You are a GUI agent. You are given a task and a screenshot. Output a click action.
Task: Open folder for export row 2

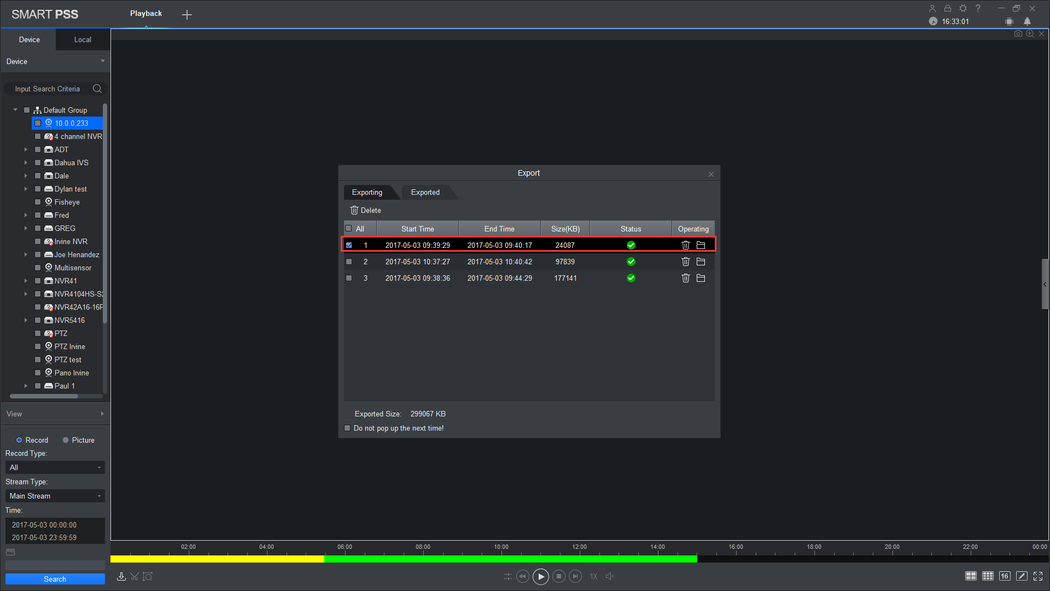click(700, 262)
